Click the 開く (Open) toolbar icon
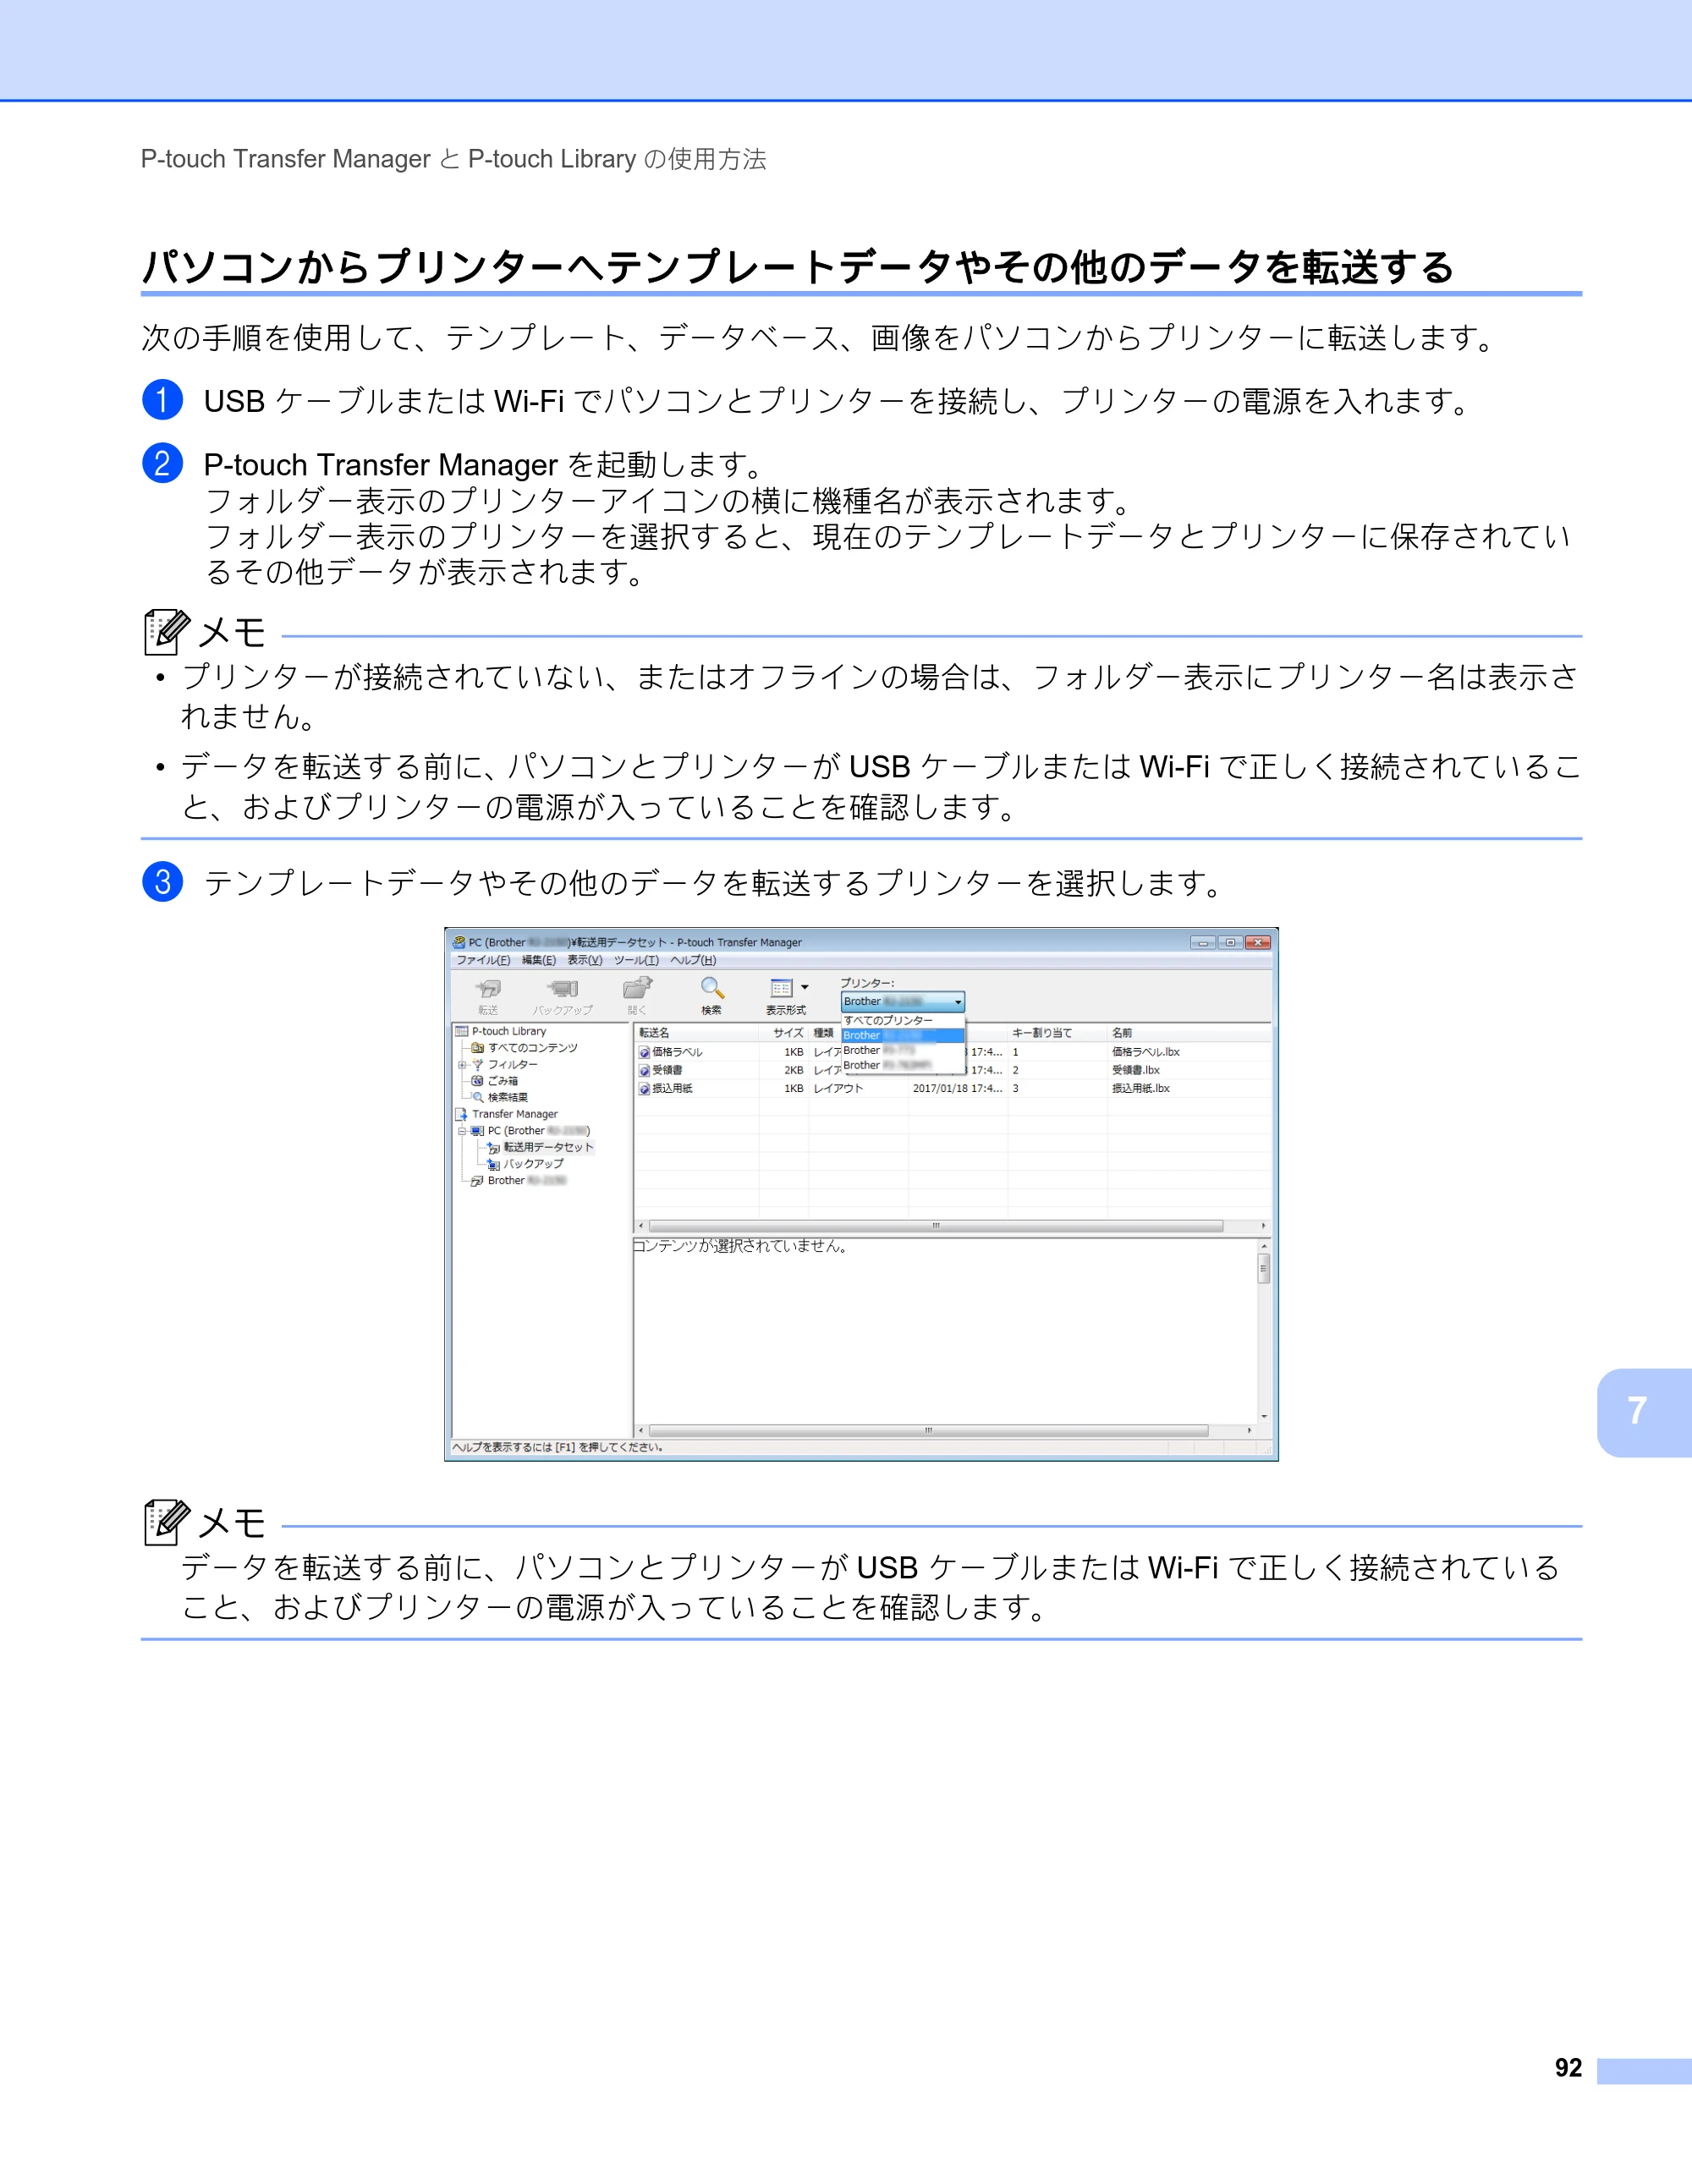The image size is (1692, 2184). pyautogui.click(x=637, y=988)
